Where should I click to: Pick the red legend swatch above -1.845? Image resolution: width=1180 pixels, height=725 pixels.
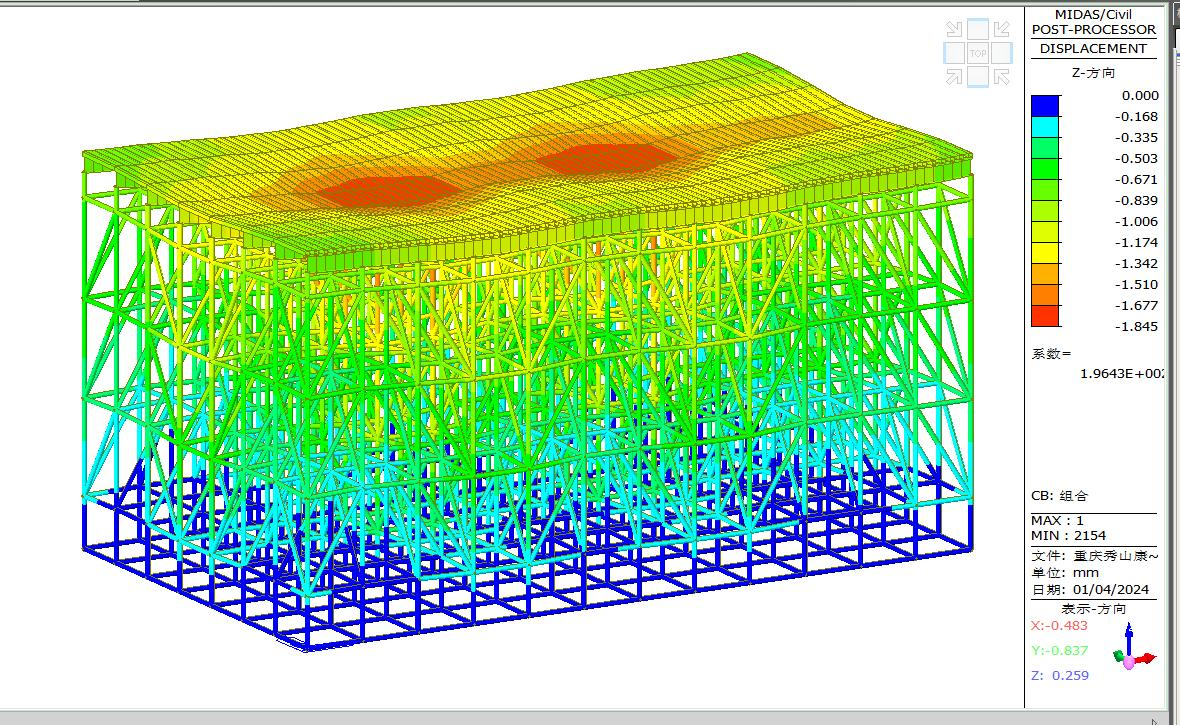(1045, 316)
